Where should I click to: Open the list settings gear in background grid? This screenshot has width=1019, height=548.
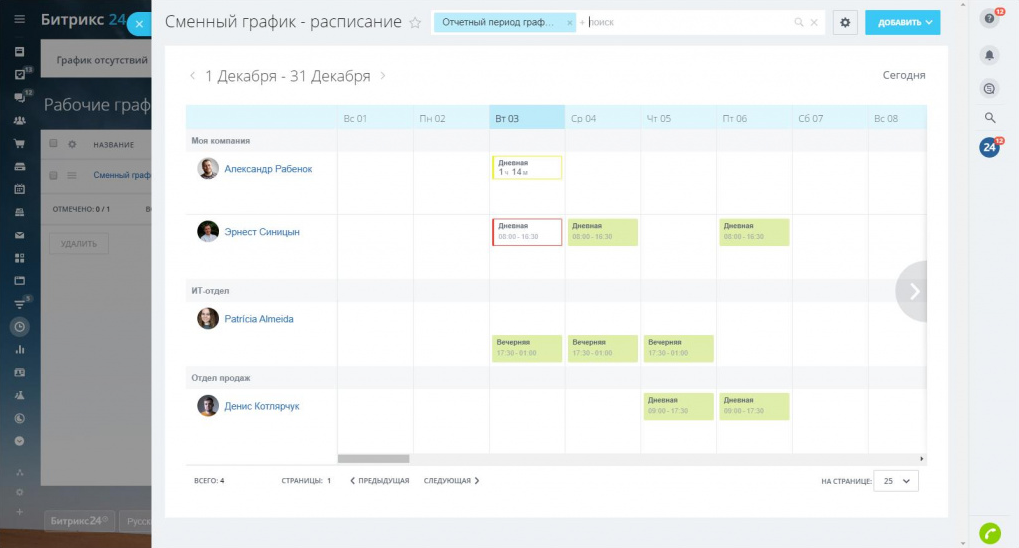tap(72, 144)
